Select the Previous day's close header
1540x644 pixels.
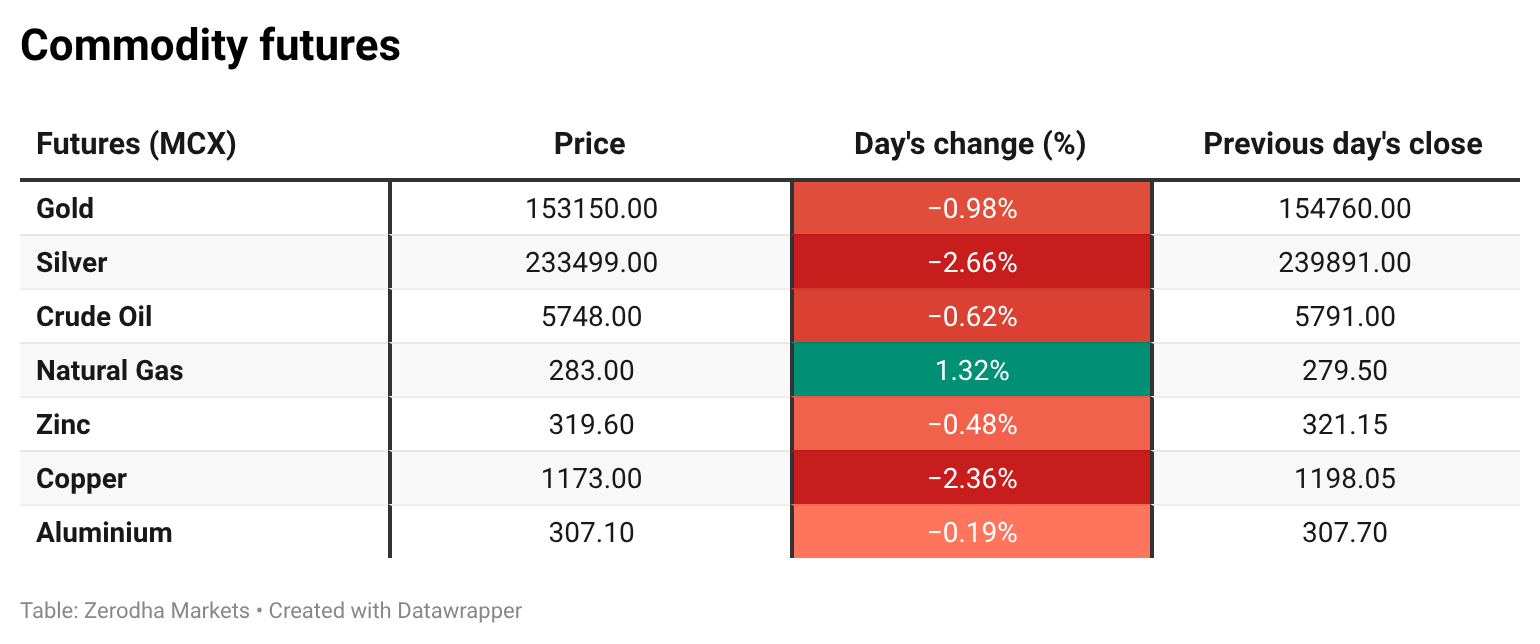1342,144
